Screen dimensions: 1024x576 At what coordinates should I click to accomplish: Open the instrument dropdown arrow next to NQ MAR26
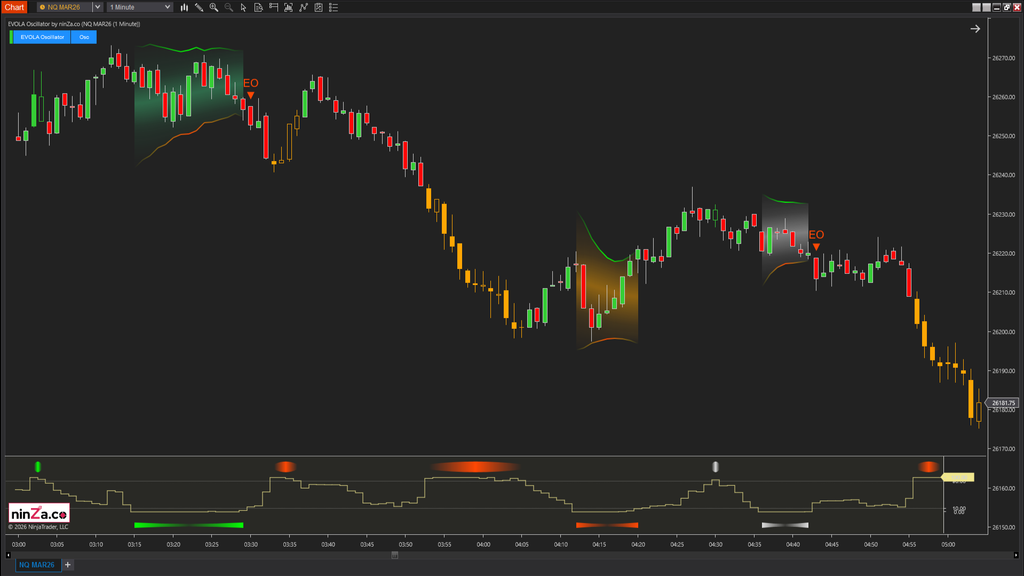click(97, 7)
